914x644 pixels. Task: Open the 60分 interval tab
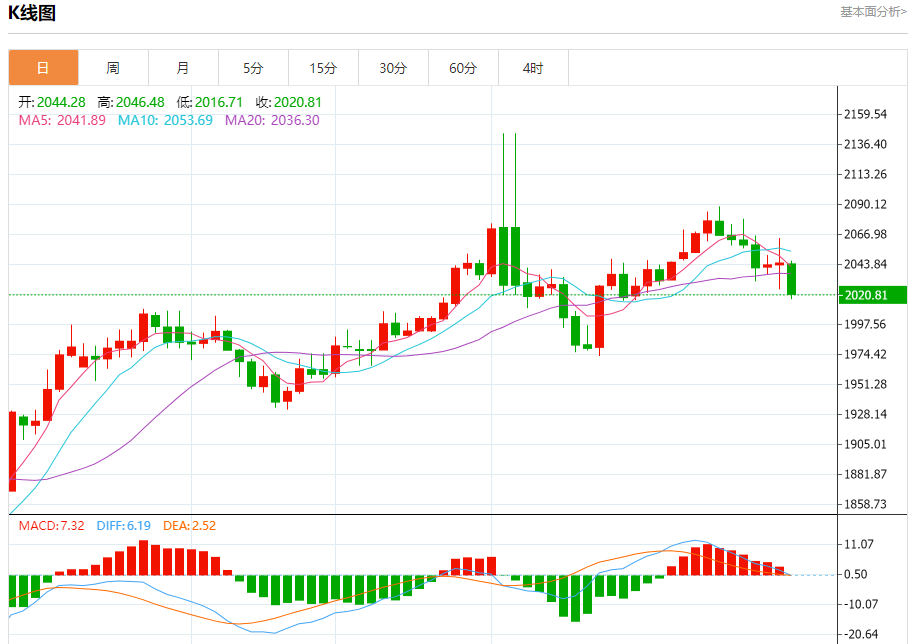[x=463, y=68]
